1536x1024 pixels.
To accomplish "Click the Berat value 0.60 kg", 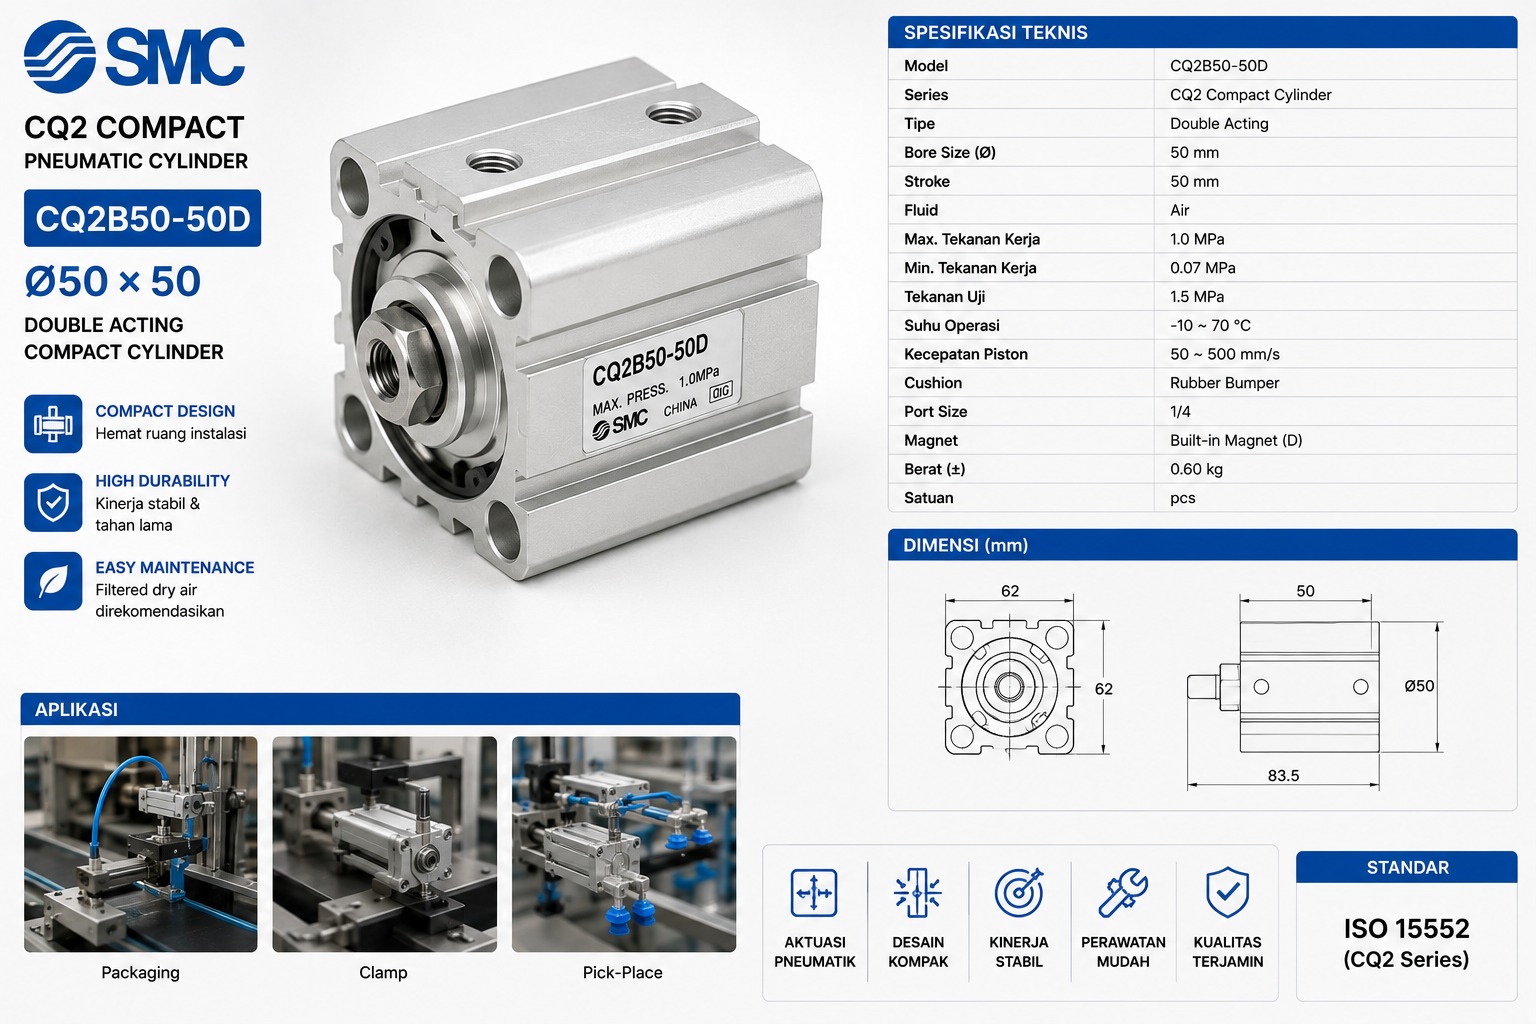I will [1197, 470].
